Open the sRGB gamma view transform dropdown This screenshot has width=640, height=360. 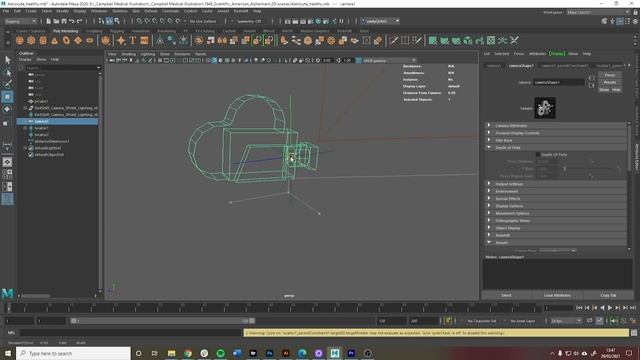[x=386, y=60]
